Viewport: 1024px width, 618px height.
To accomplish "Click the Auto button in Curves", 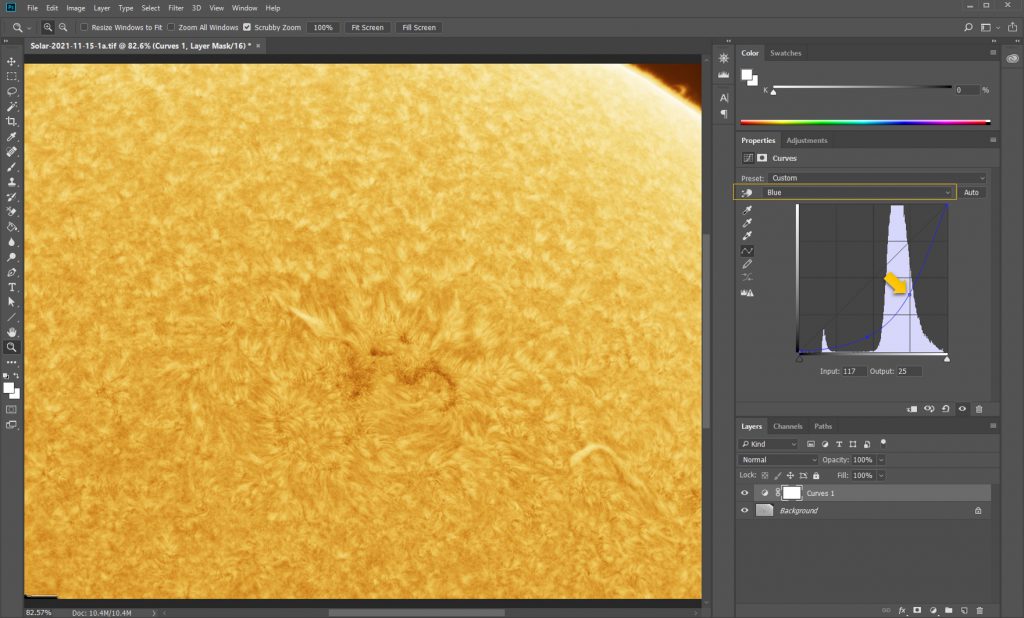I will 971,192.
